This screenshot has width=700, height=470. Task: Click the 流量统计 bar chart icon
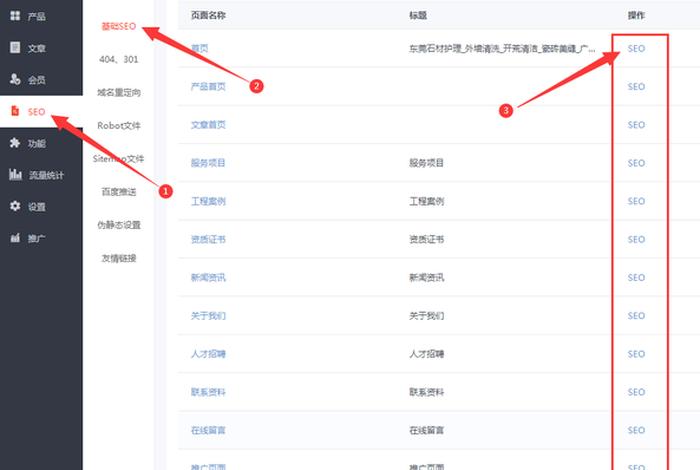coord(15,175)
